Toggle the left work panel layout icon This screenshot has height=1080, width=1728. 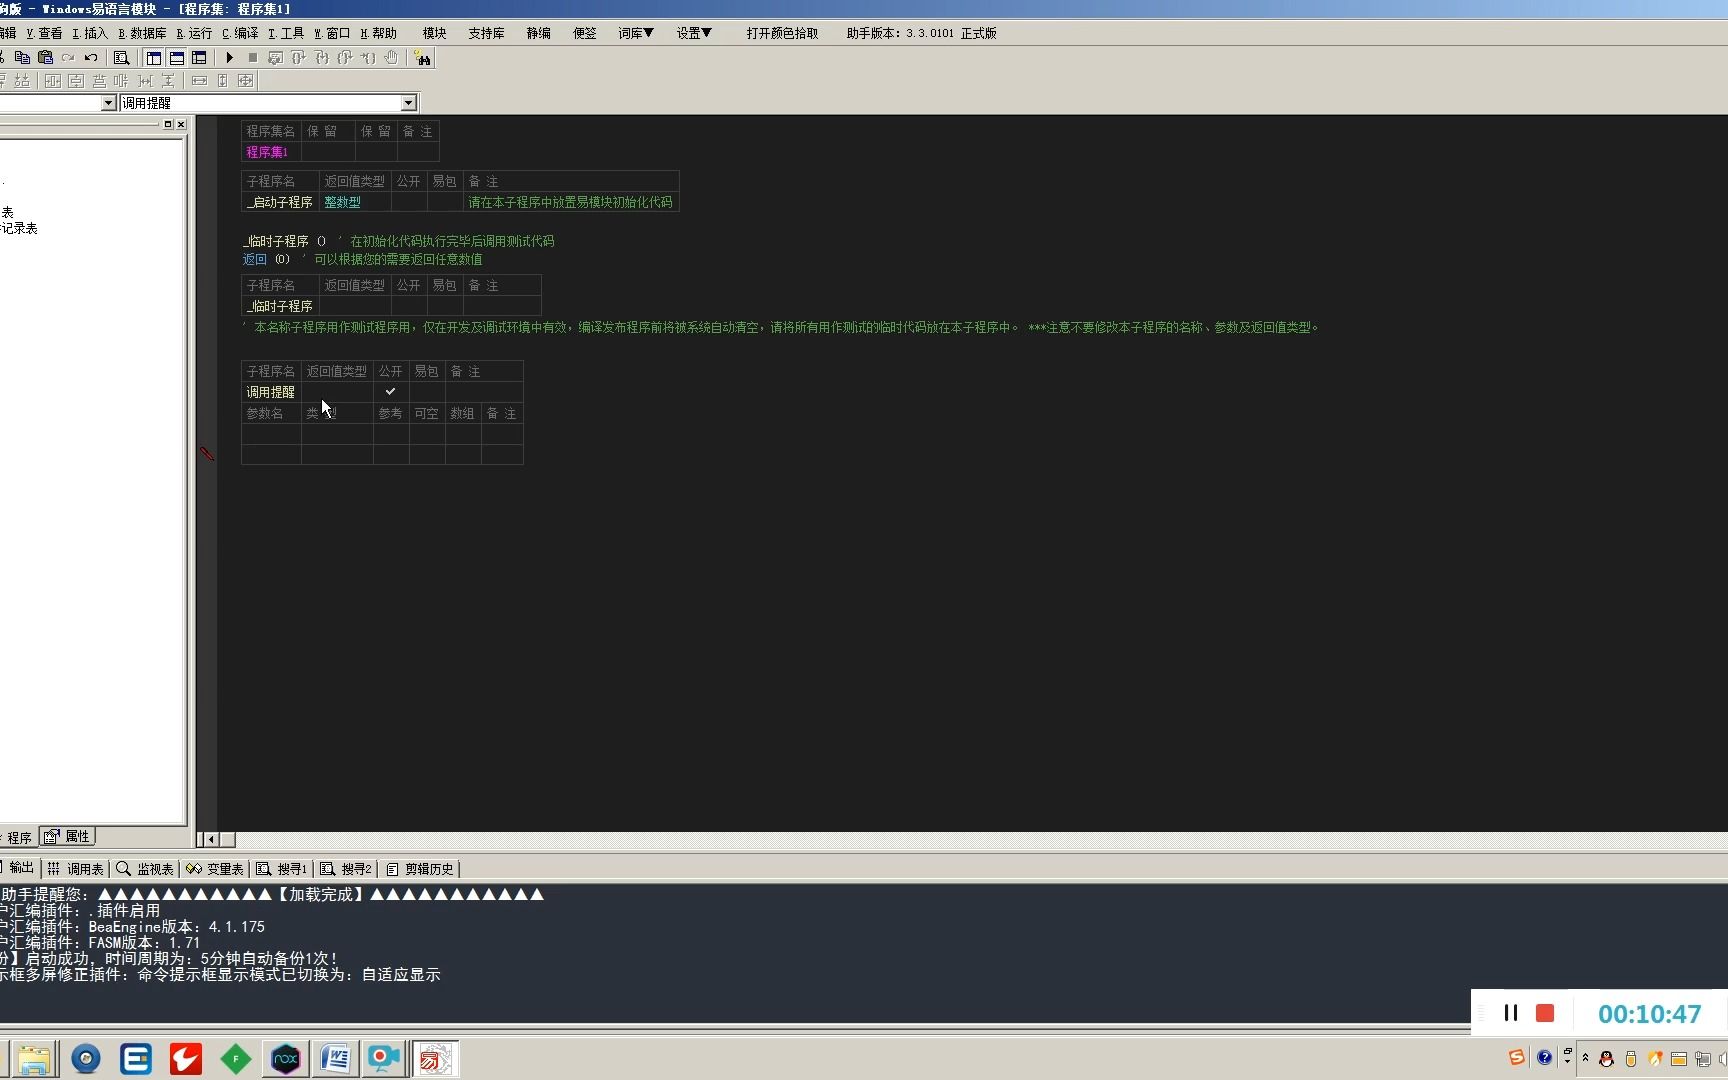[153, 58]
